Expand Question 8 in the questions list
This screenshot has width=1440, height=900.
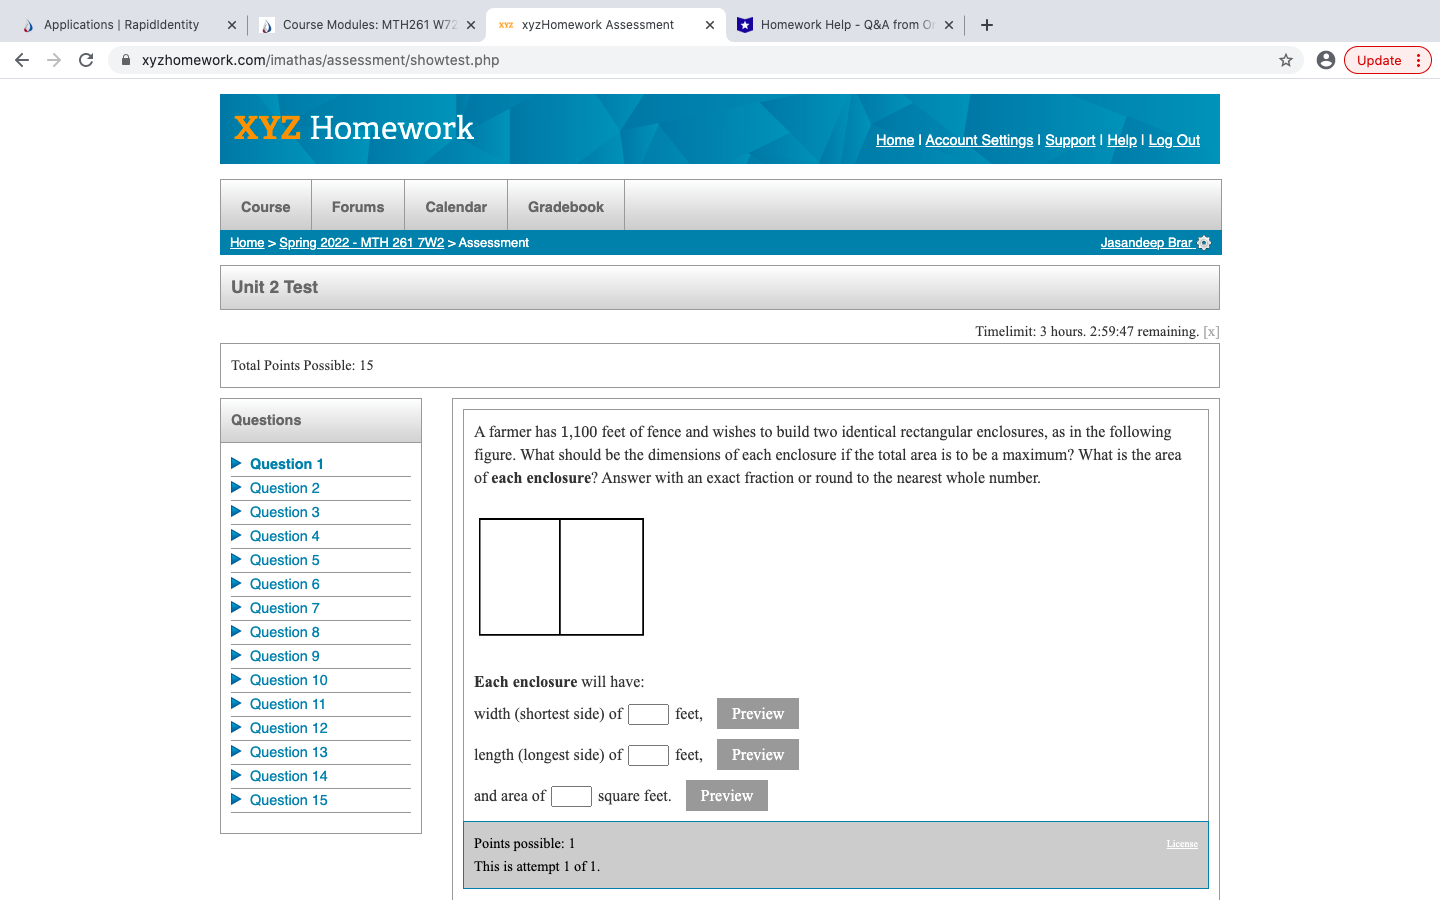tap(284, 632)
